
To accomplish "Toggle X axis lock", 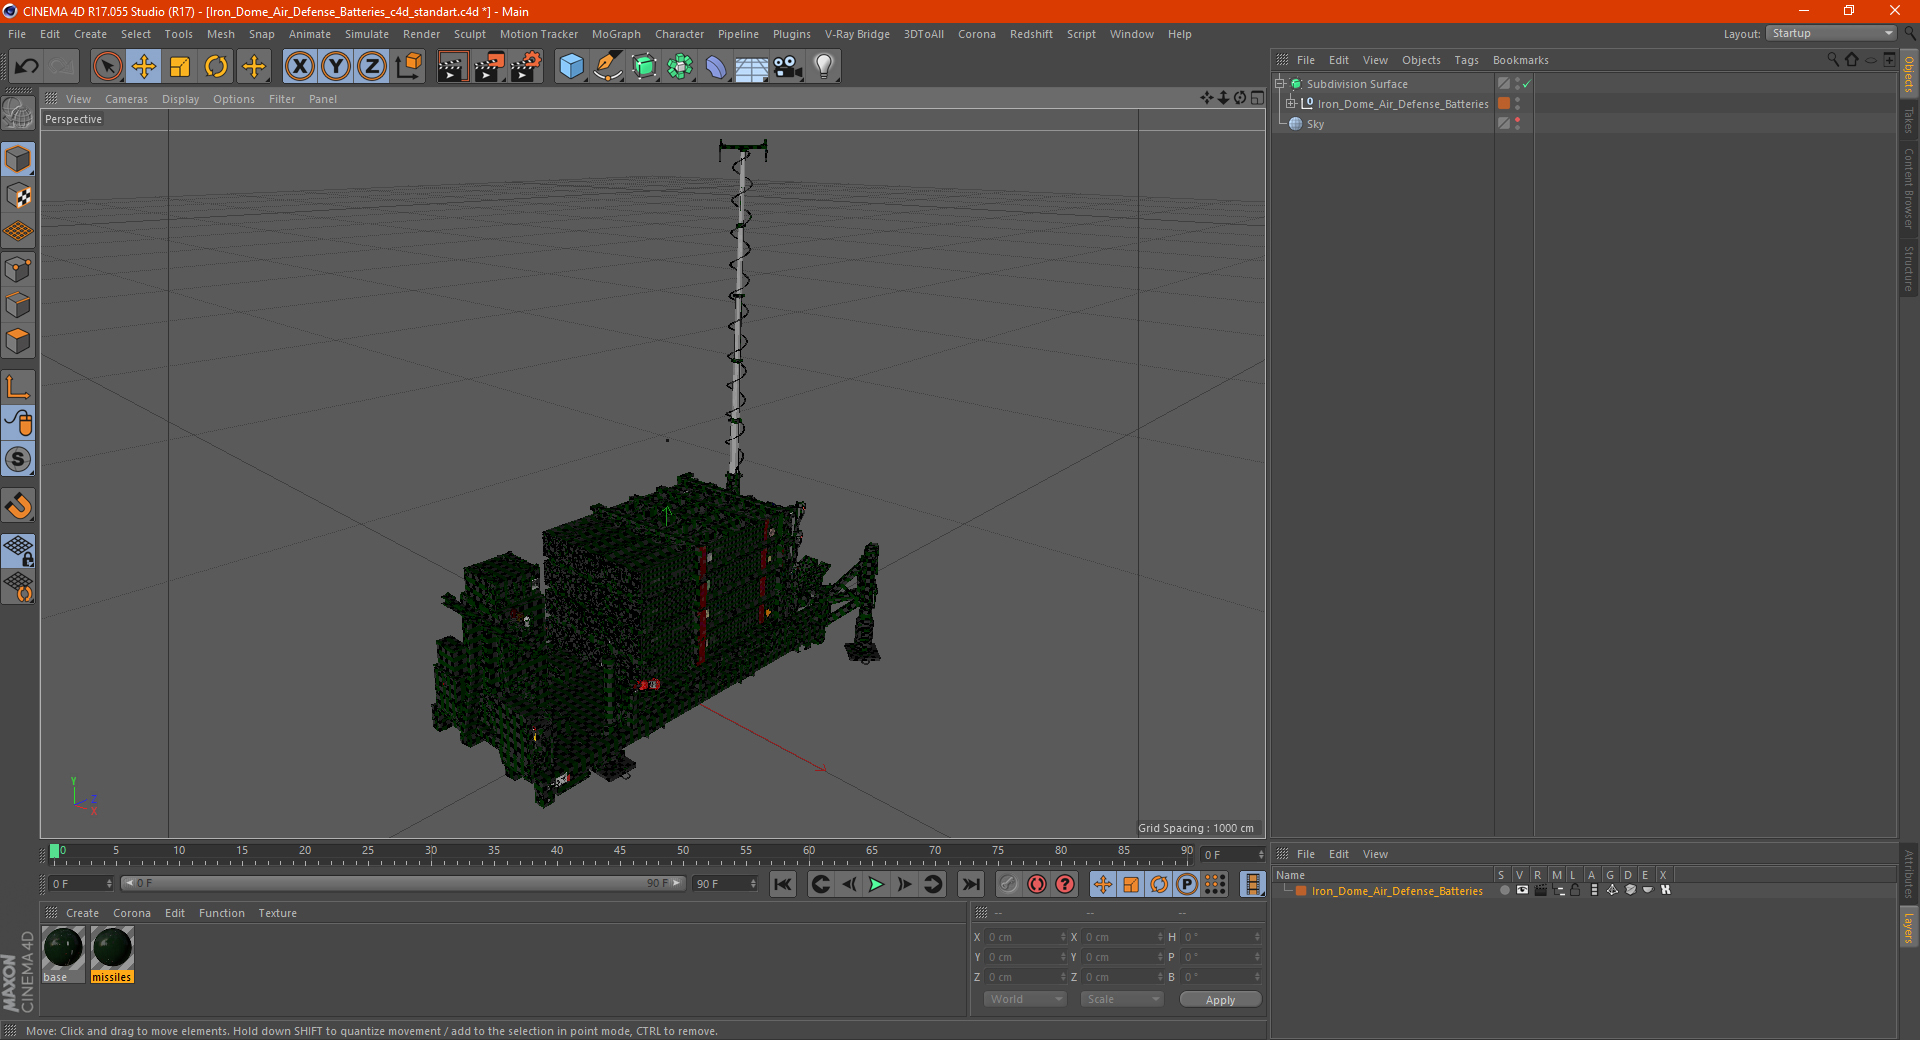I will (x=299, y=67).
